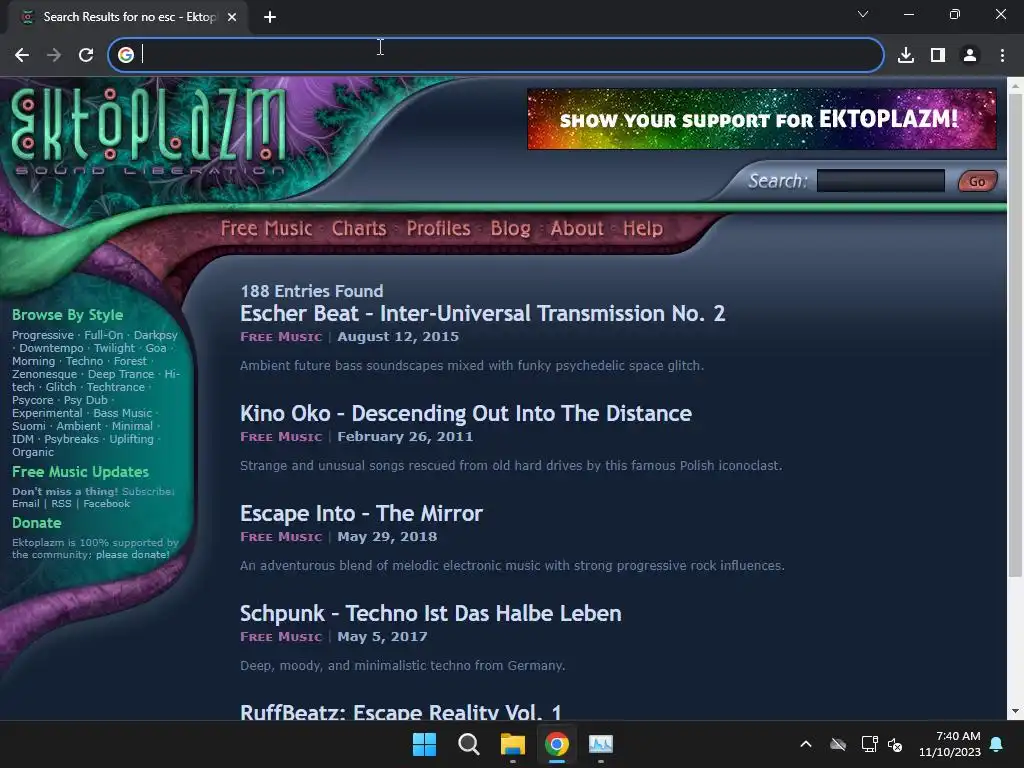Open Kino Oko Descending Out entry
The width and height of the screenshot is (1024, 768).
point(466,413)
